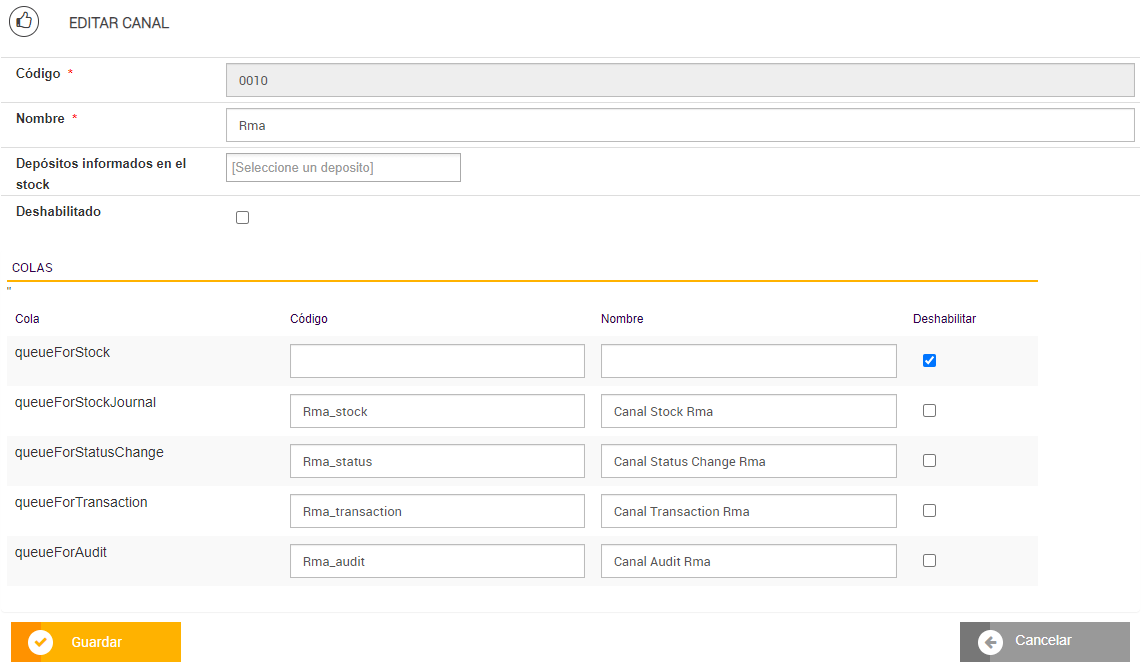Click the empty Nombre field for queueForStock

point(748,361)
